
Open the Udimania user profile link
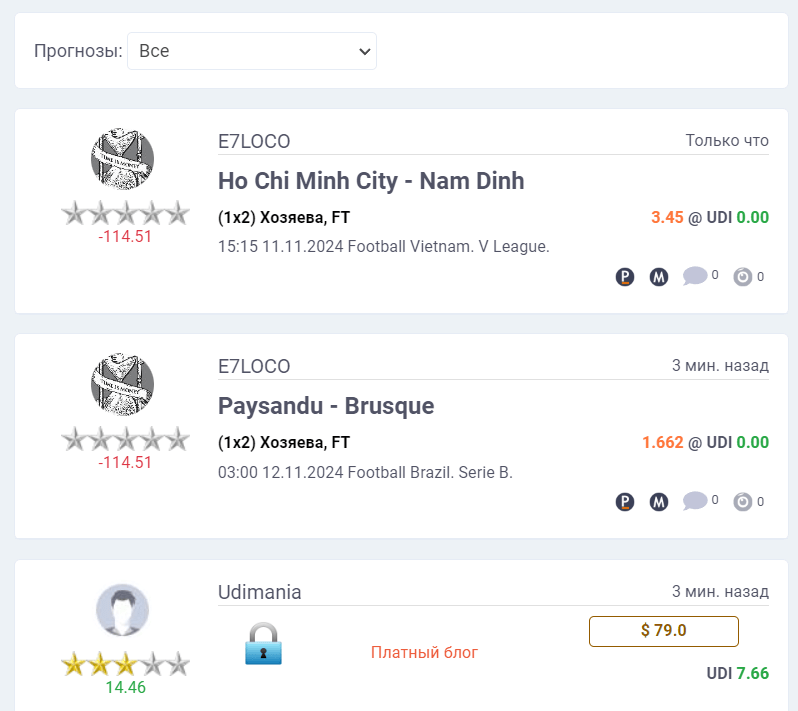coord(260,592)
